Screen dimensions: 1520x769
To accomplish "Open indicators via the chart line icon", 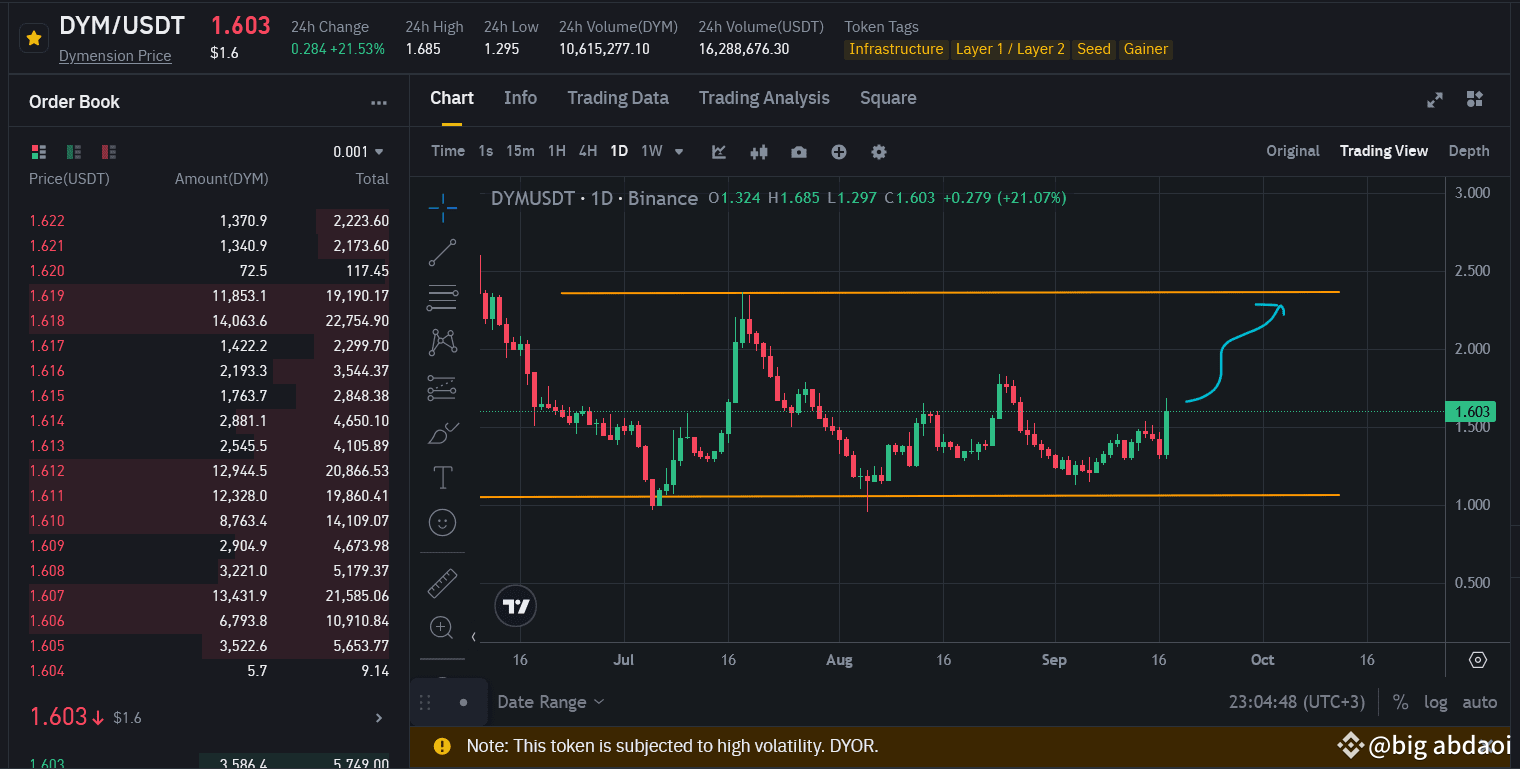I will pos(718,151).
